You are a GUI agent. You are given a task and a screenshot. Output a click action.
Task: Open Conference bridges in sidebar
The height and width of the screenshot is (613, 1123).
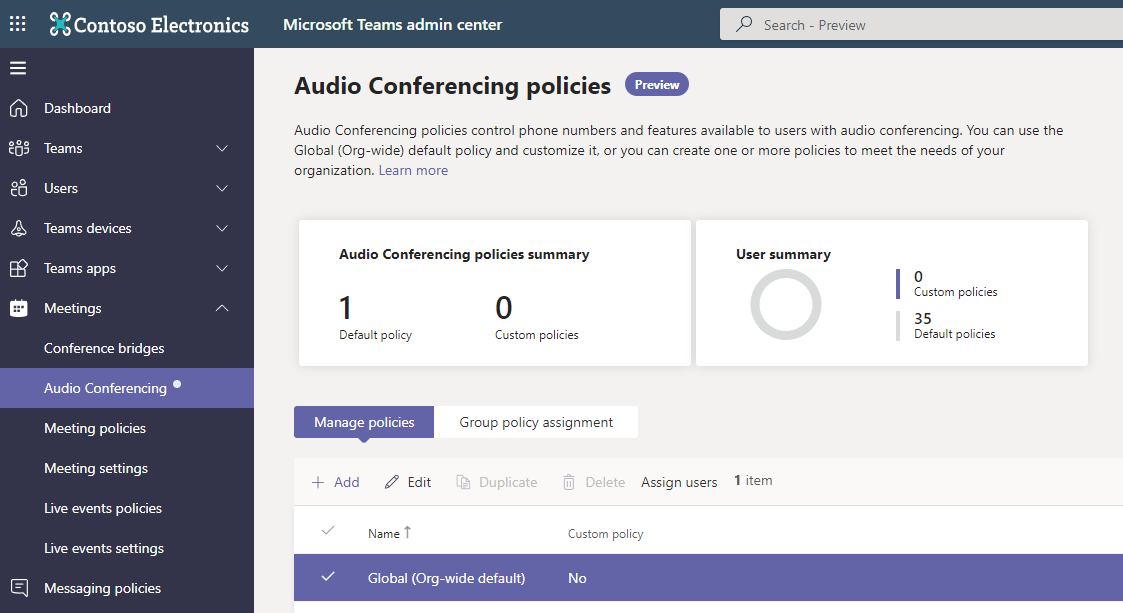pyautogui.click(x=104, y=348)
